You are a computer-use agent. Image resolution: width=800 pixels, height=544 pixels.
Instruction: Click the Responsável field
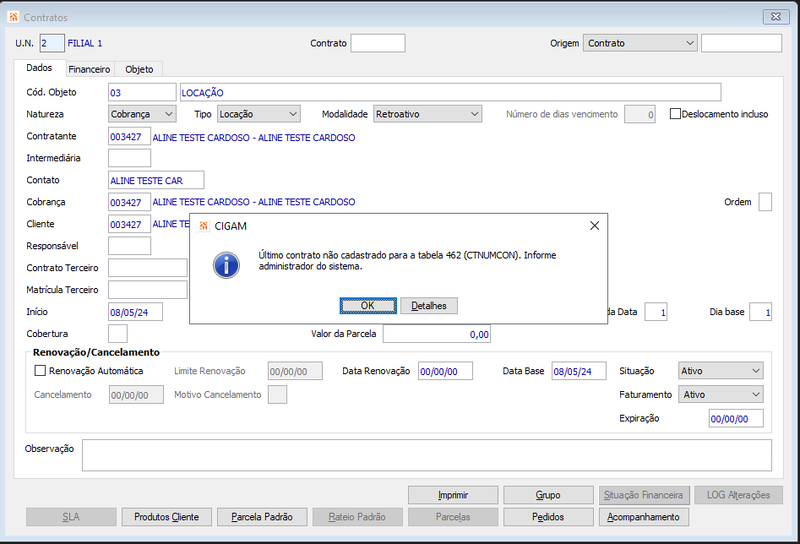pyautogui.click(x=129, y=246)
